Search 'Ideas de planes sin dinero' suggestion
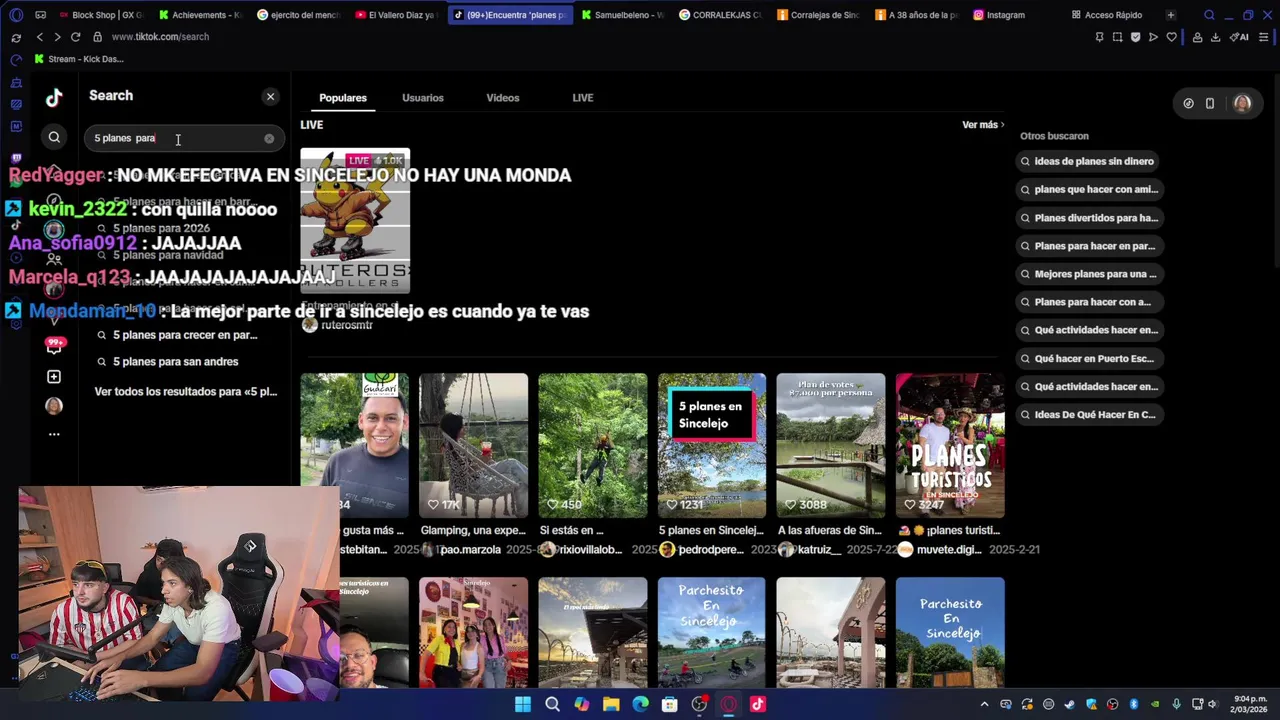 tap(1090, 161)
